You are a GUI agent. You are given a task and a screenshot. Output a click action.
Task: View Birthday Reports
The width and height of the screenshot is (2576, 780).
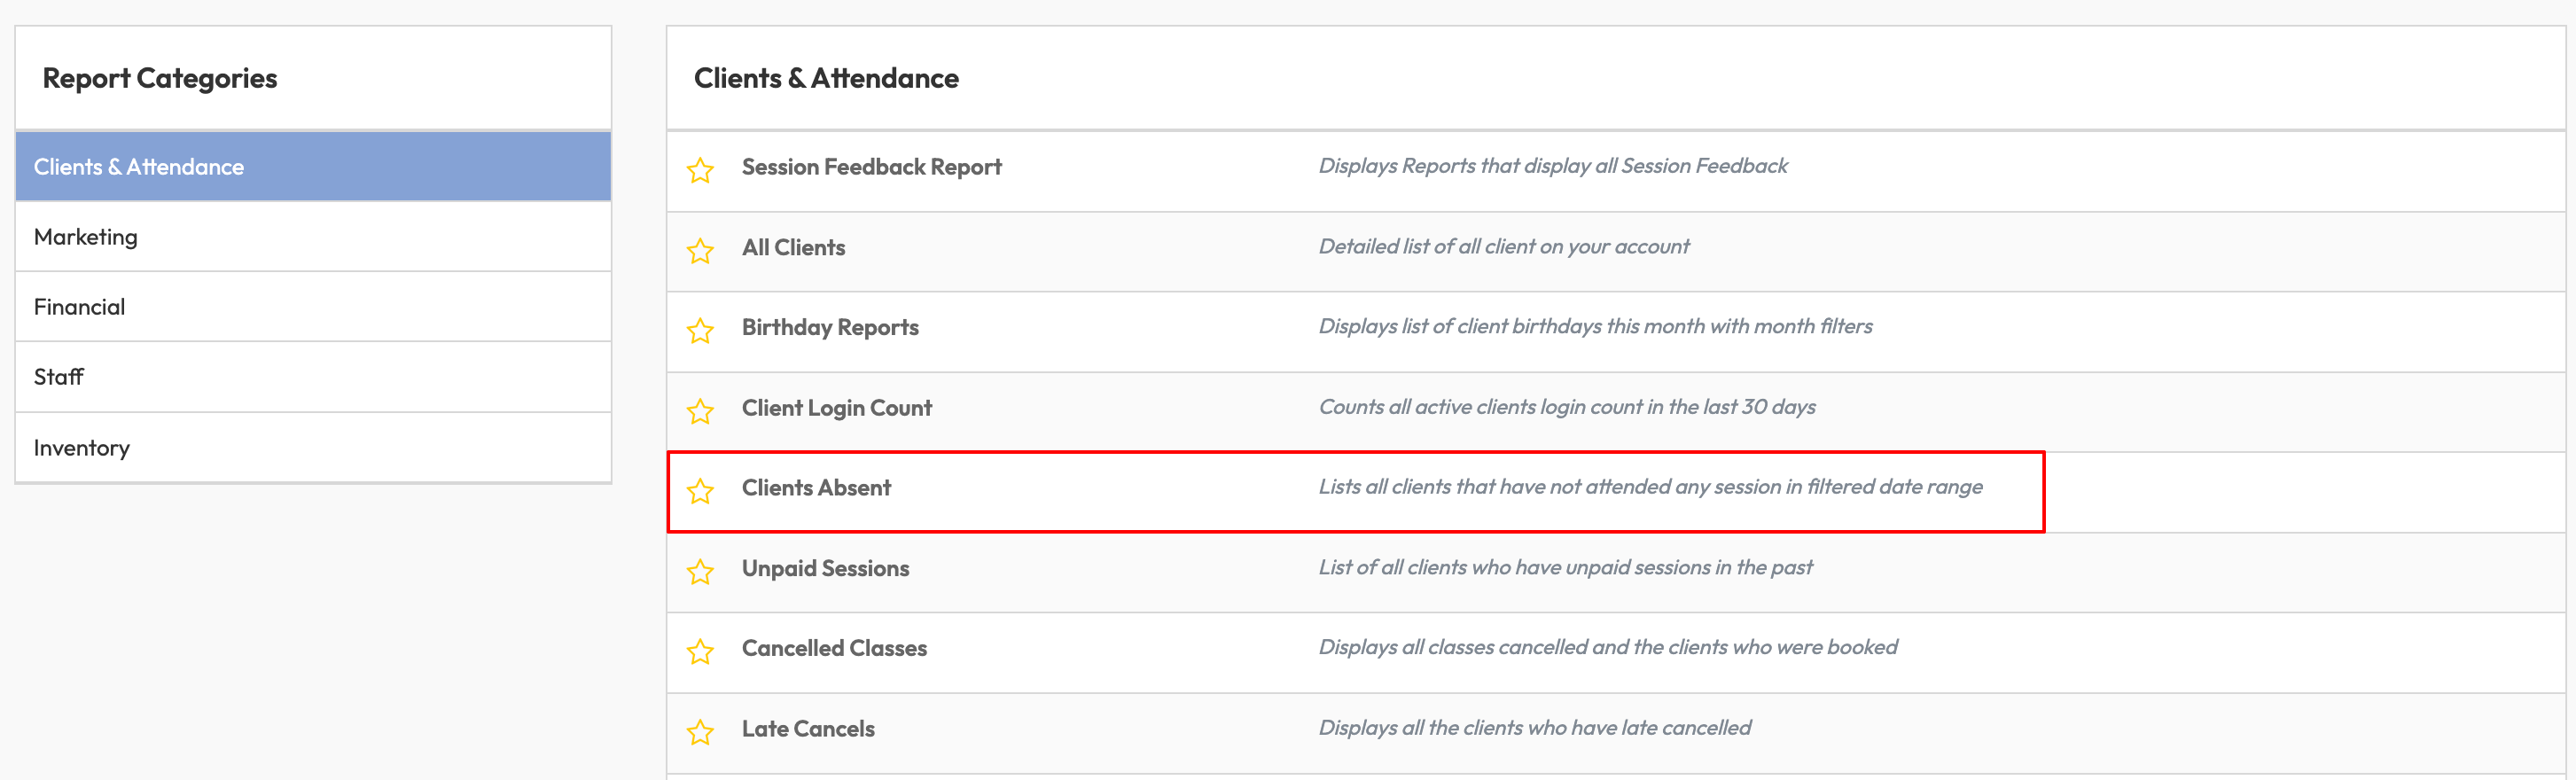point(830,328)
